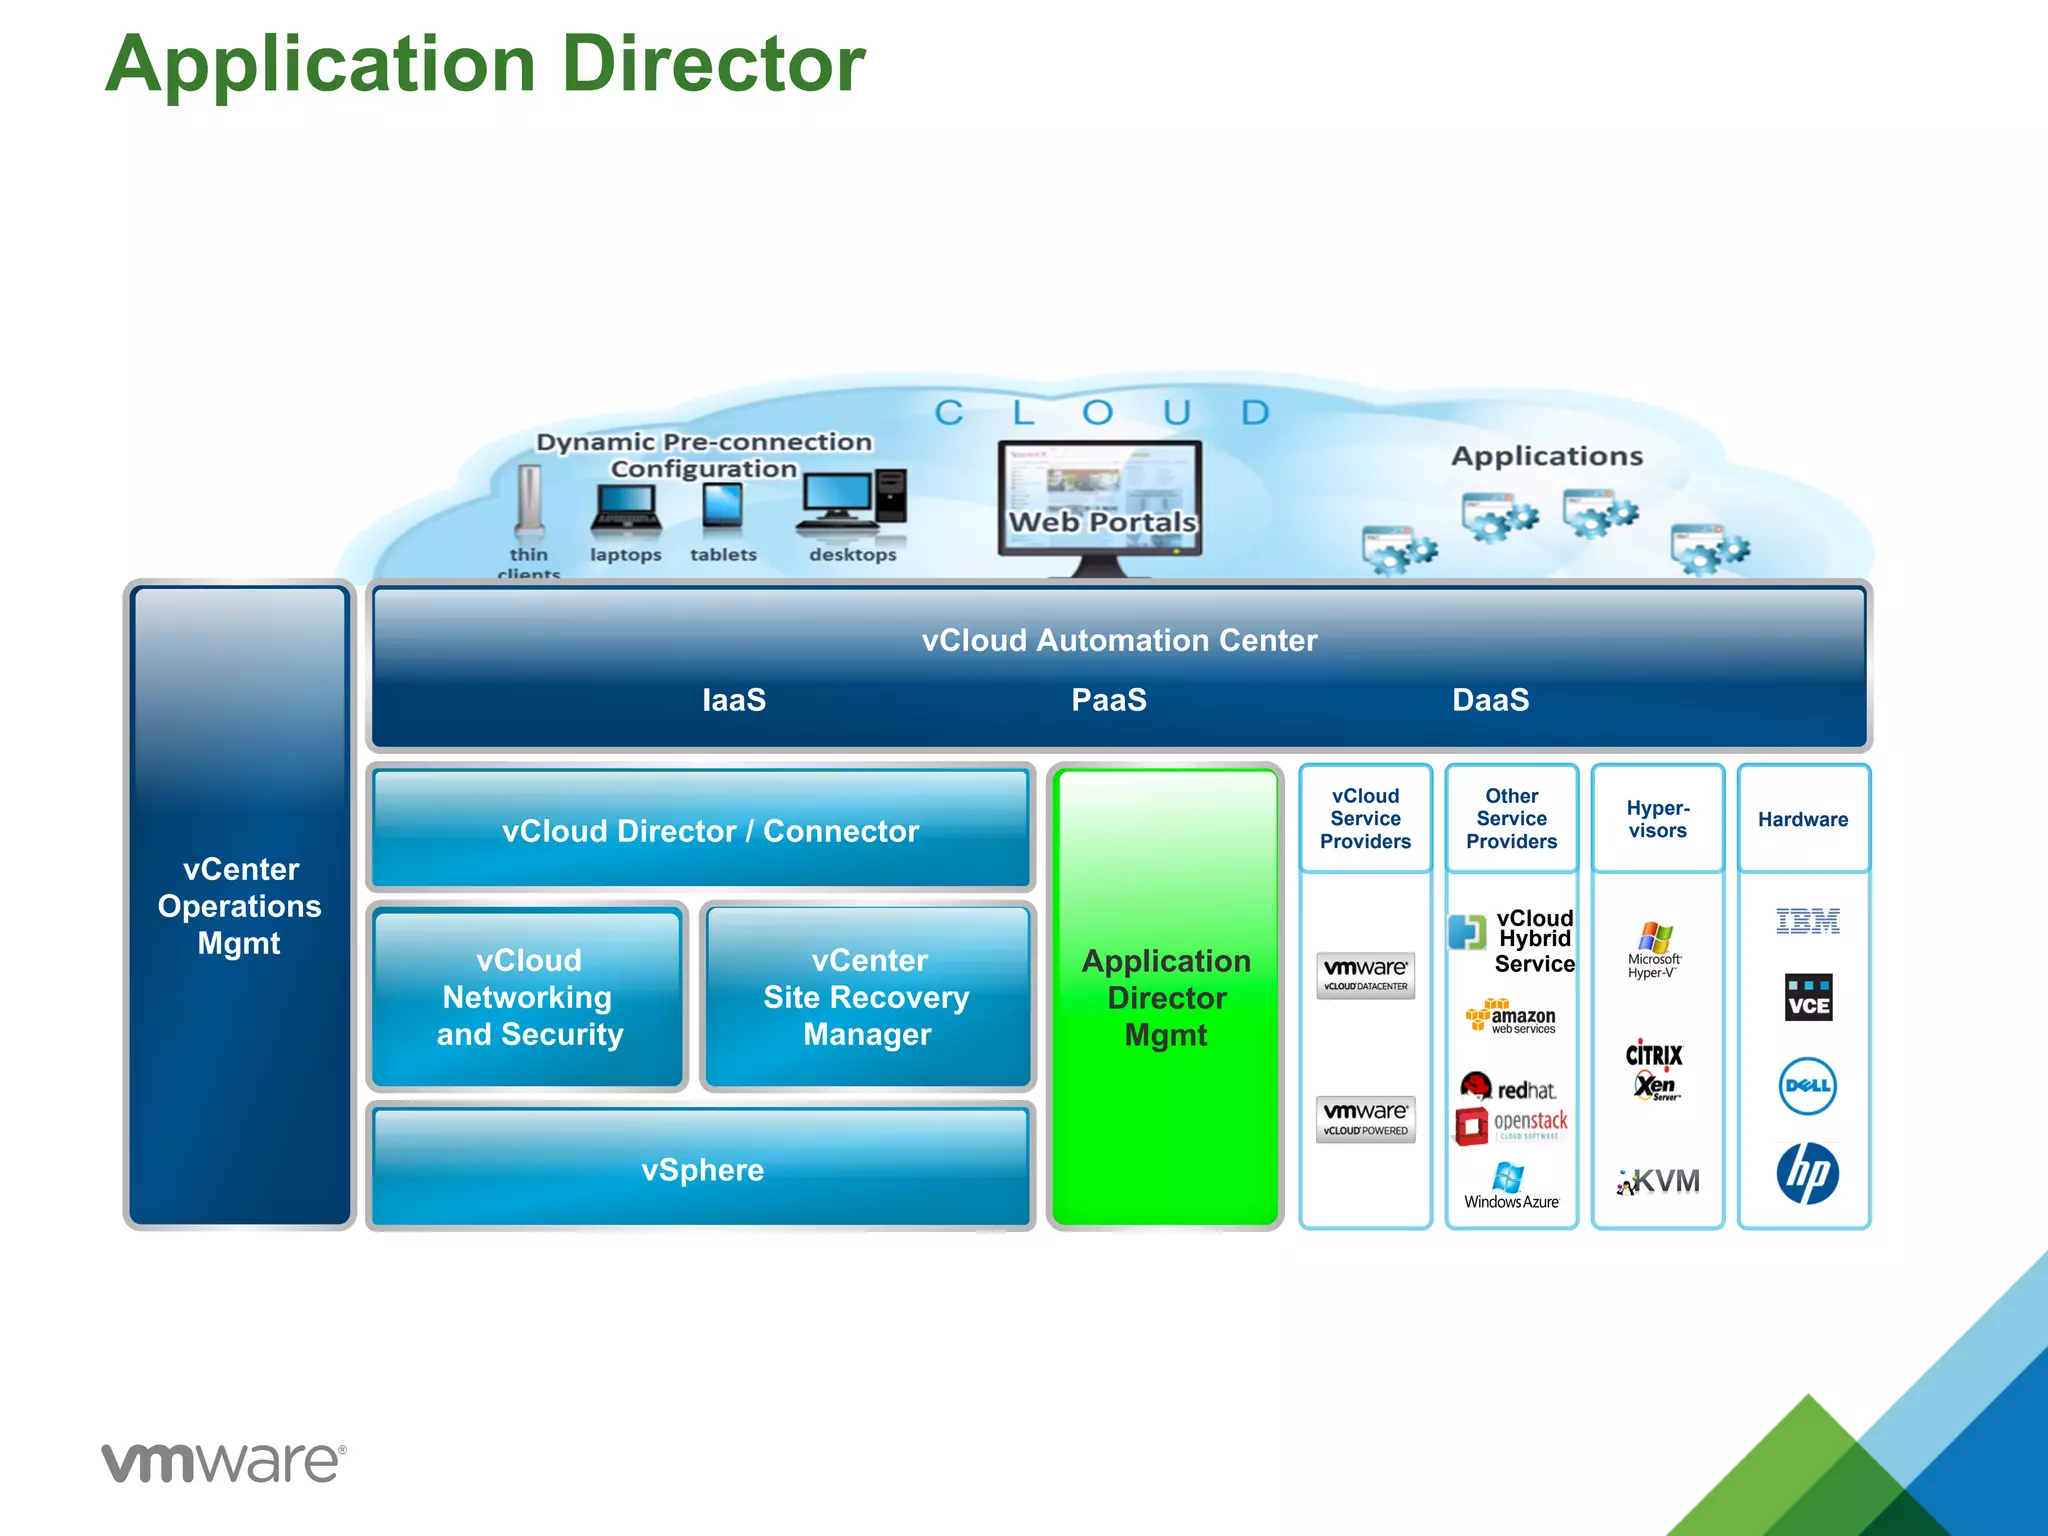The height and width of the screenshot is (1536, 2048).
Task: Select the KVM hypervisor logo
Action: click(x=1658, y=1182)
